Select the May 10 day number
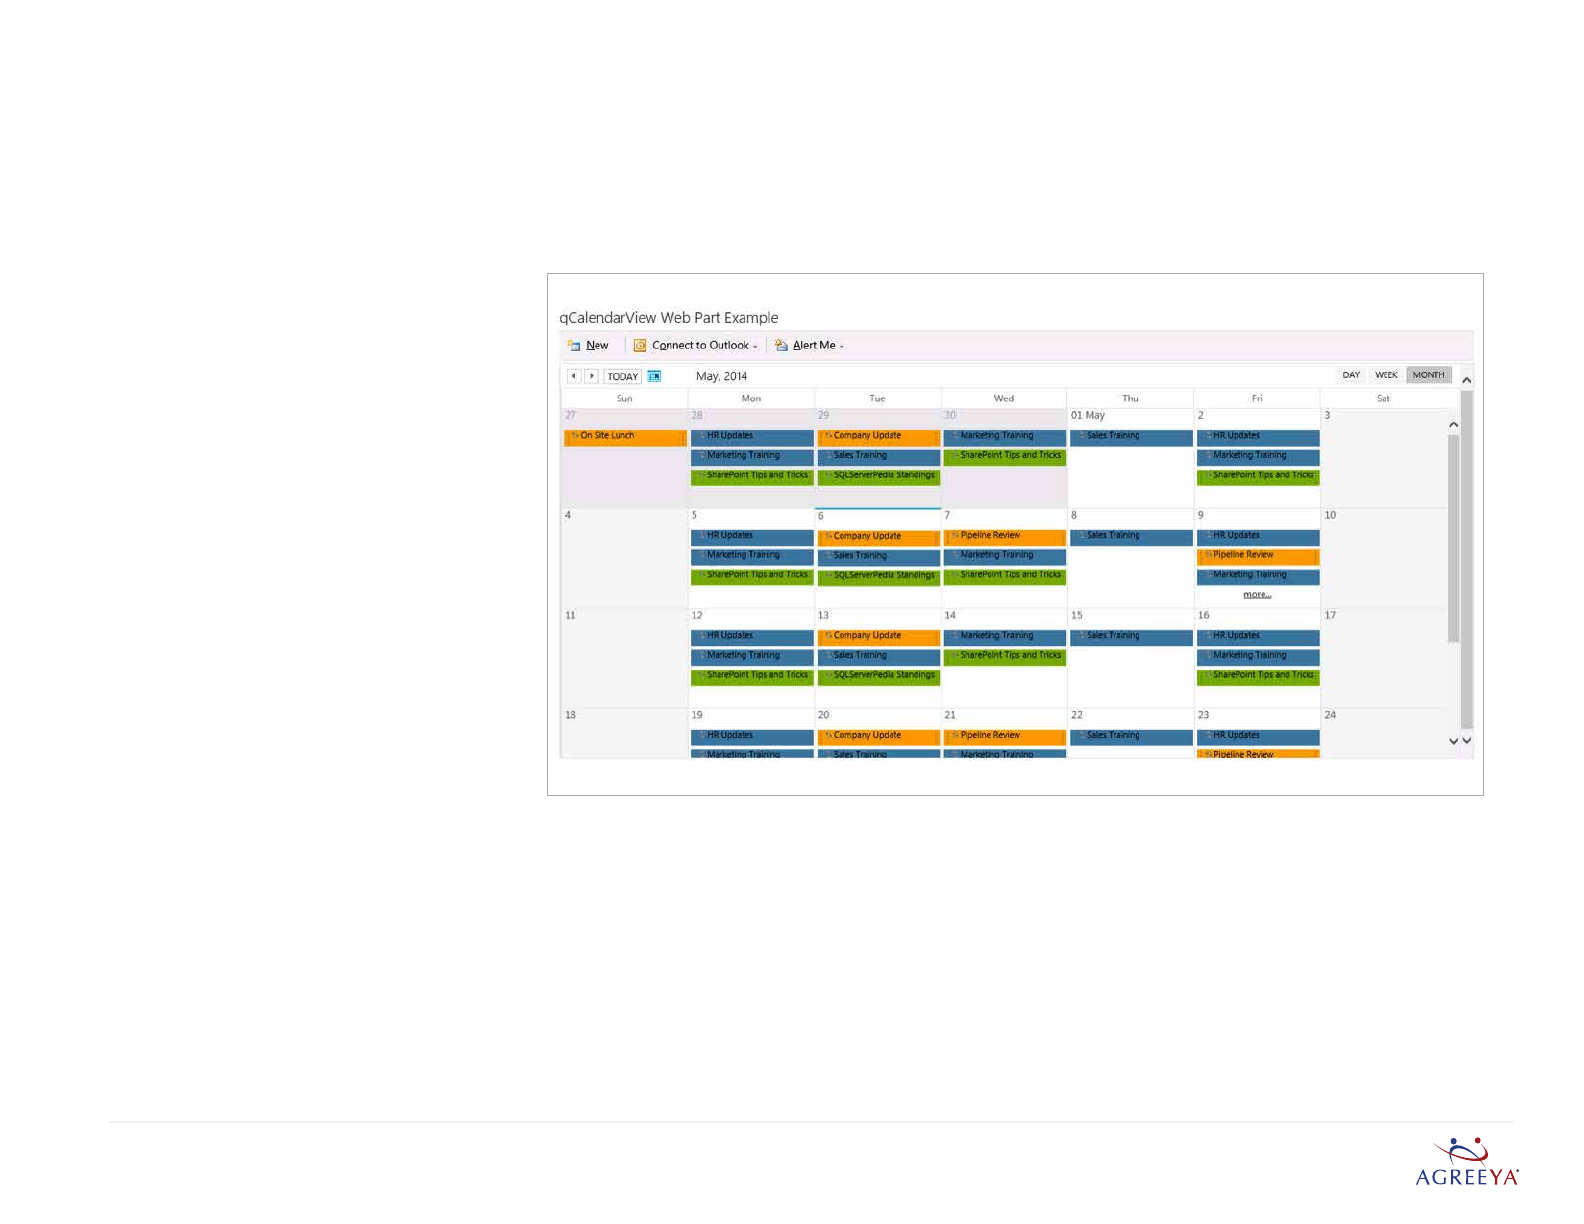1584x1224 pixels. click(x=1330, y=516)
